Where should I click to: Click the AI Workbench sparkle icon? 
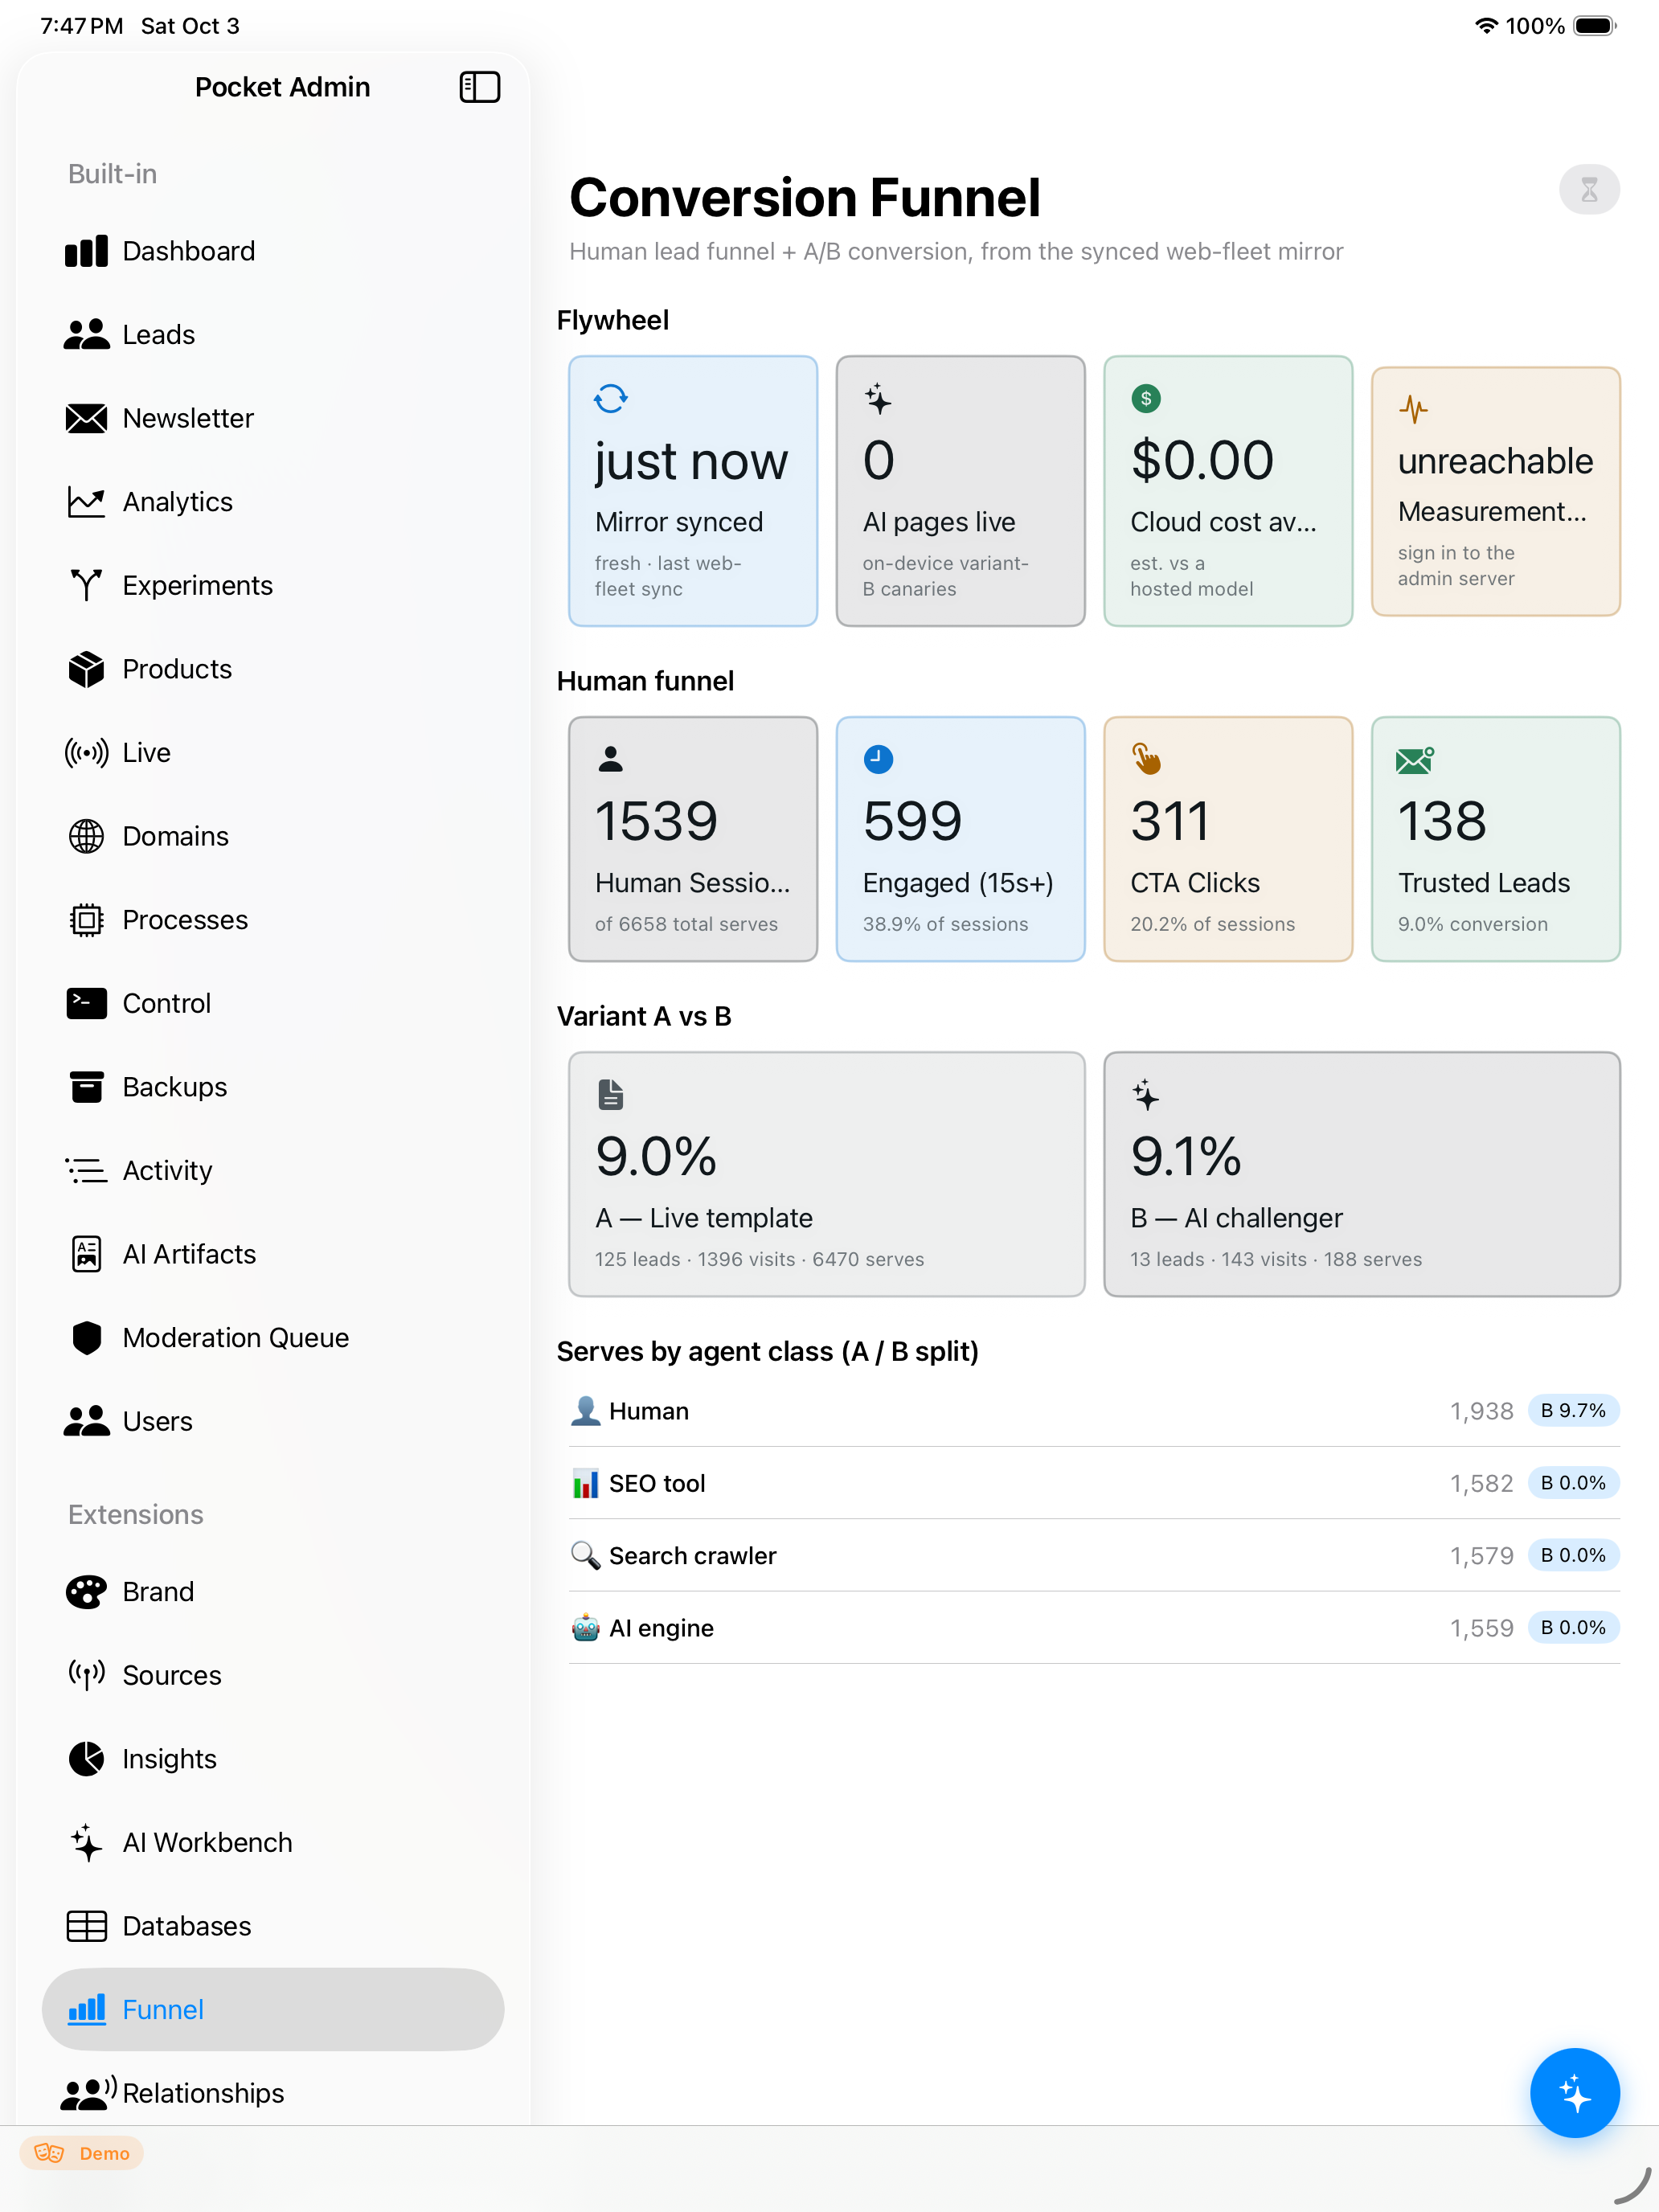click(x=86, y=1843)
